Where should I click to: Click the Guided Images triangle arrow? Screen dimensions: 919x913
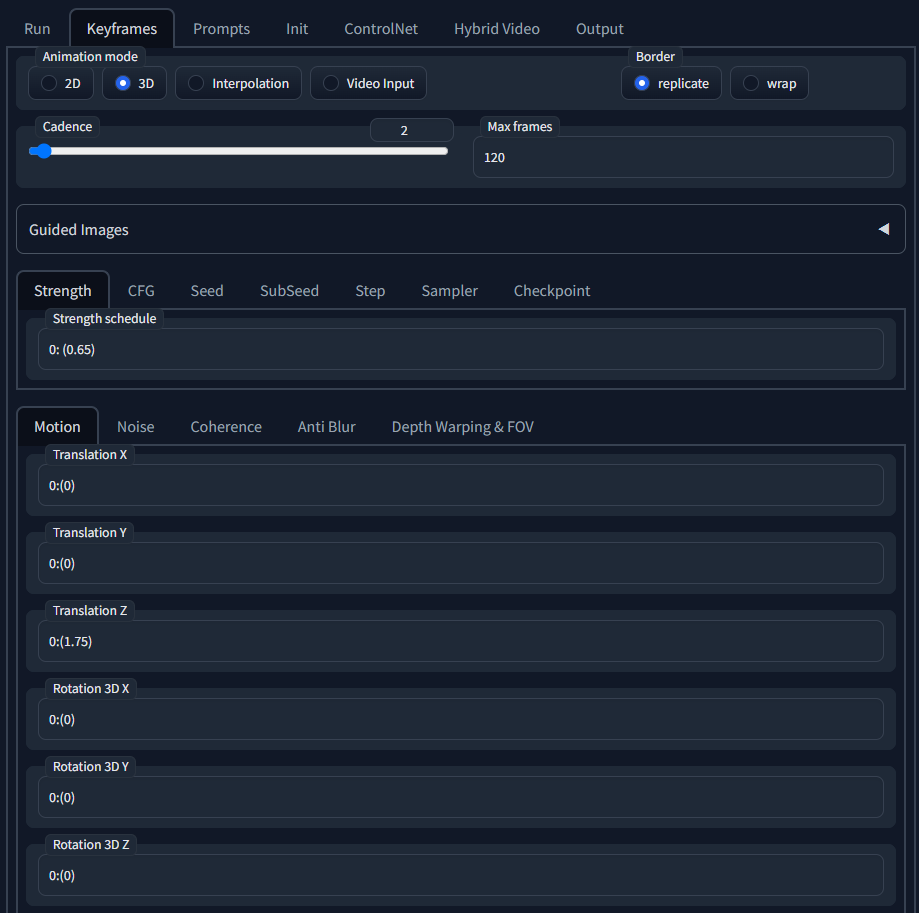point(884,229)
